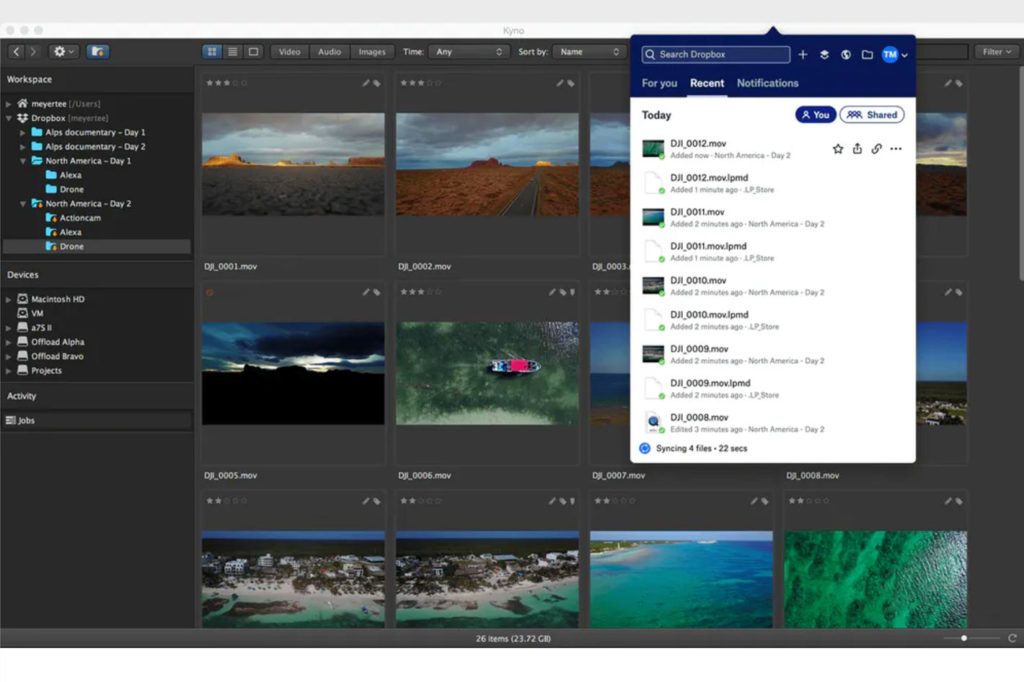Click the tag icon on DJI_0001.mov
The height and width of the screenshot is (682, 1024).
click(377, 83)
